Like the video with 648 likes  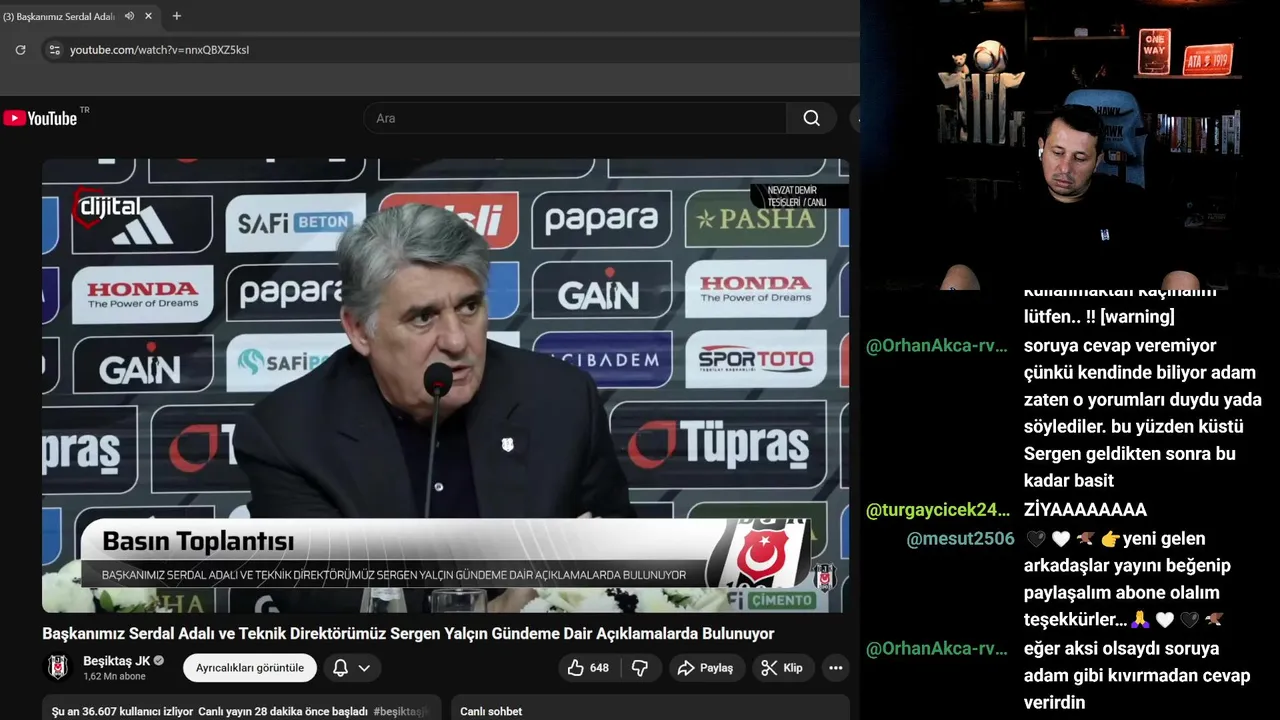(x=588, y=668)
